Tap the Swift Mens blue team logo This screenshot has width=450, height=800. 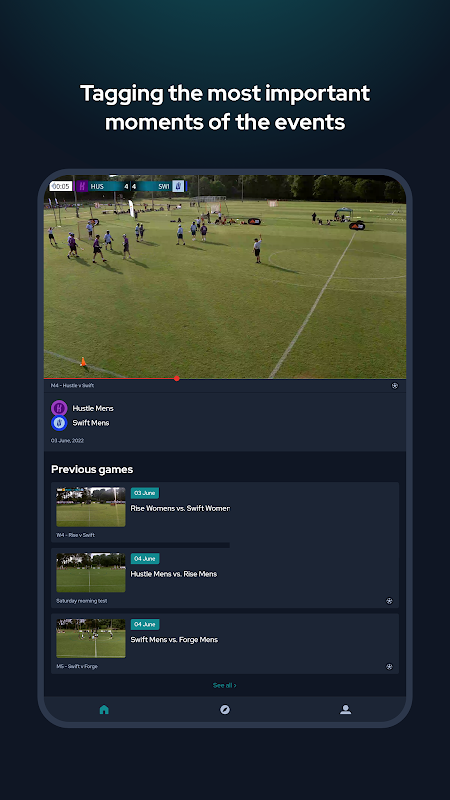(59, 423)
